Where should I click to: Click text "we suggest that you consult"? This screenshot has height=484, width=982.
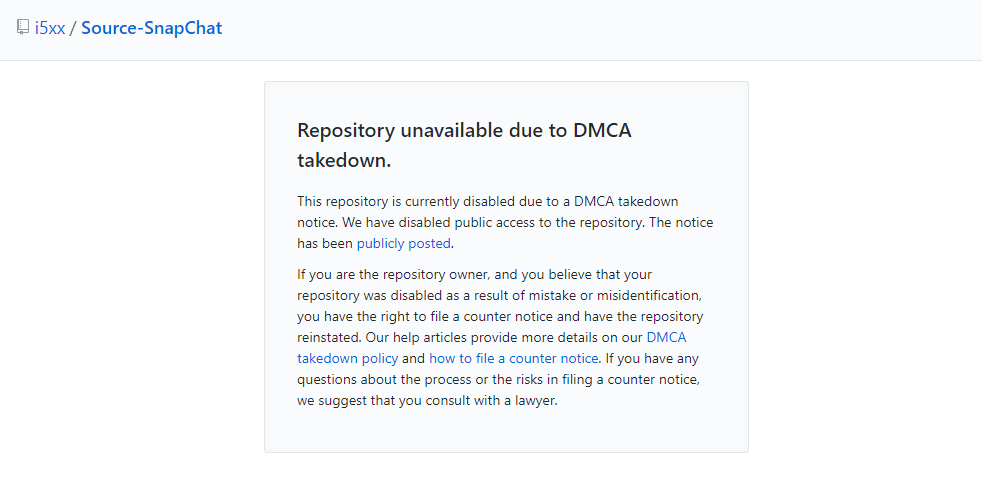pos(376,401)
